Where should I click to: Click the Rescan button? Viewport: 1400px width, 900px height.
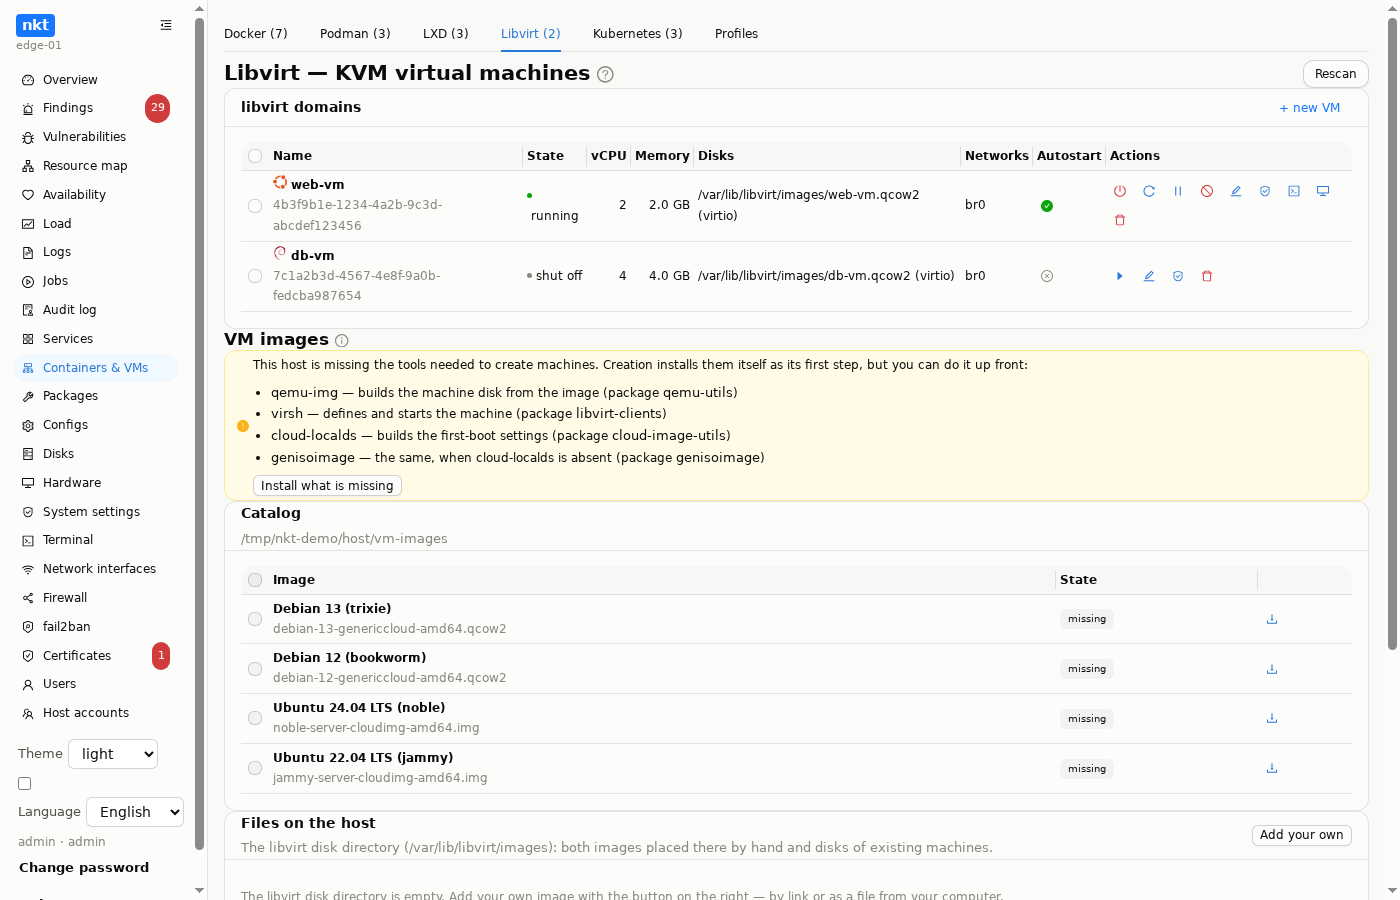(1336, 74)
